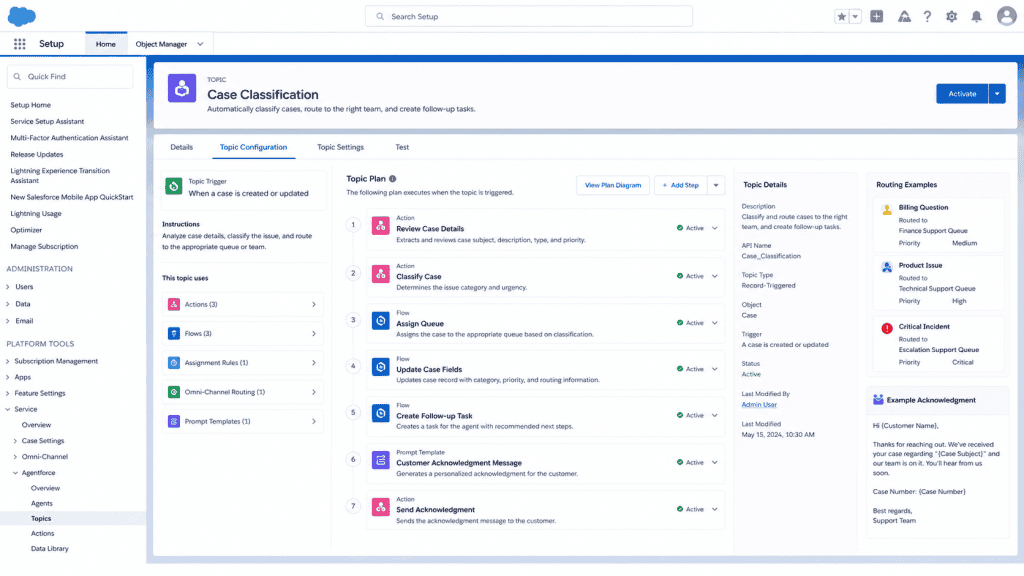Open the Trailhead guidance icon

(904, 17)
